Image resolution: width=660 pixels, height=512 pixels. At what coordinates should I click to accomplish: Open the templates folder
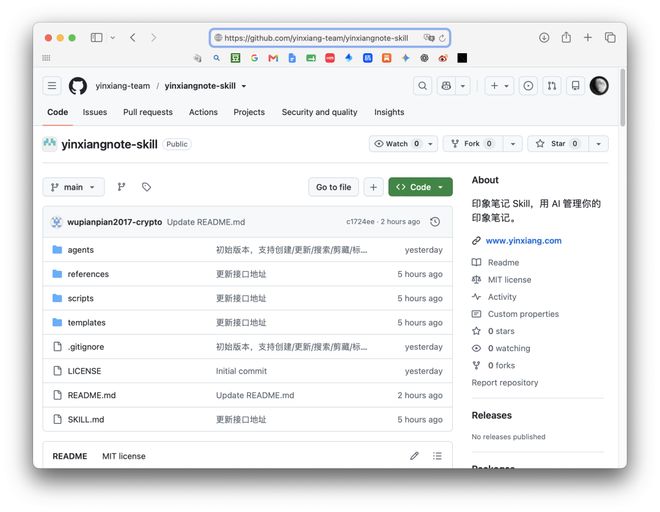86,323
